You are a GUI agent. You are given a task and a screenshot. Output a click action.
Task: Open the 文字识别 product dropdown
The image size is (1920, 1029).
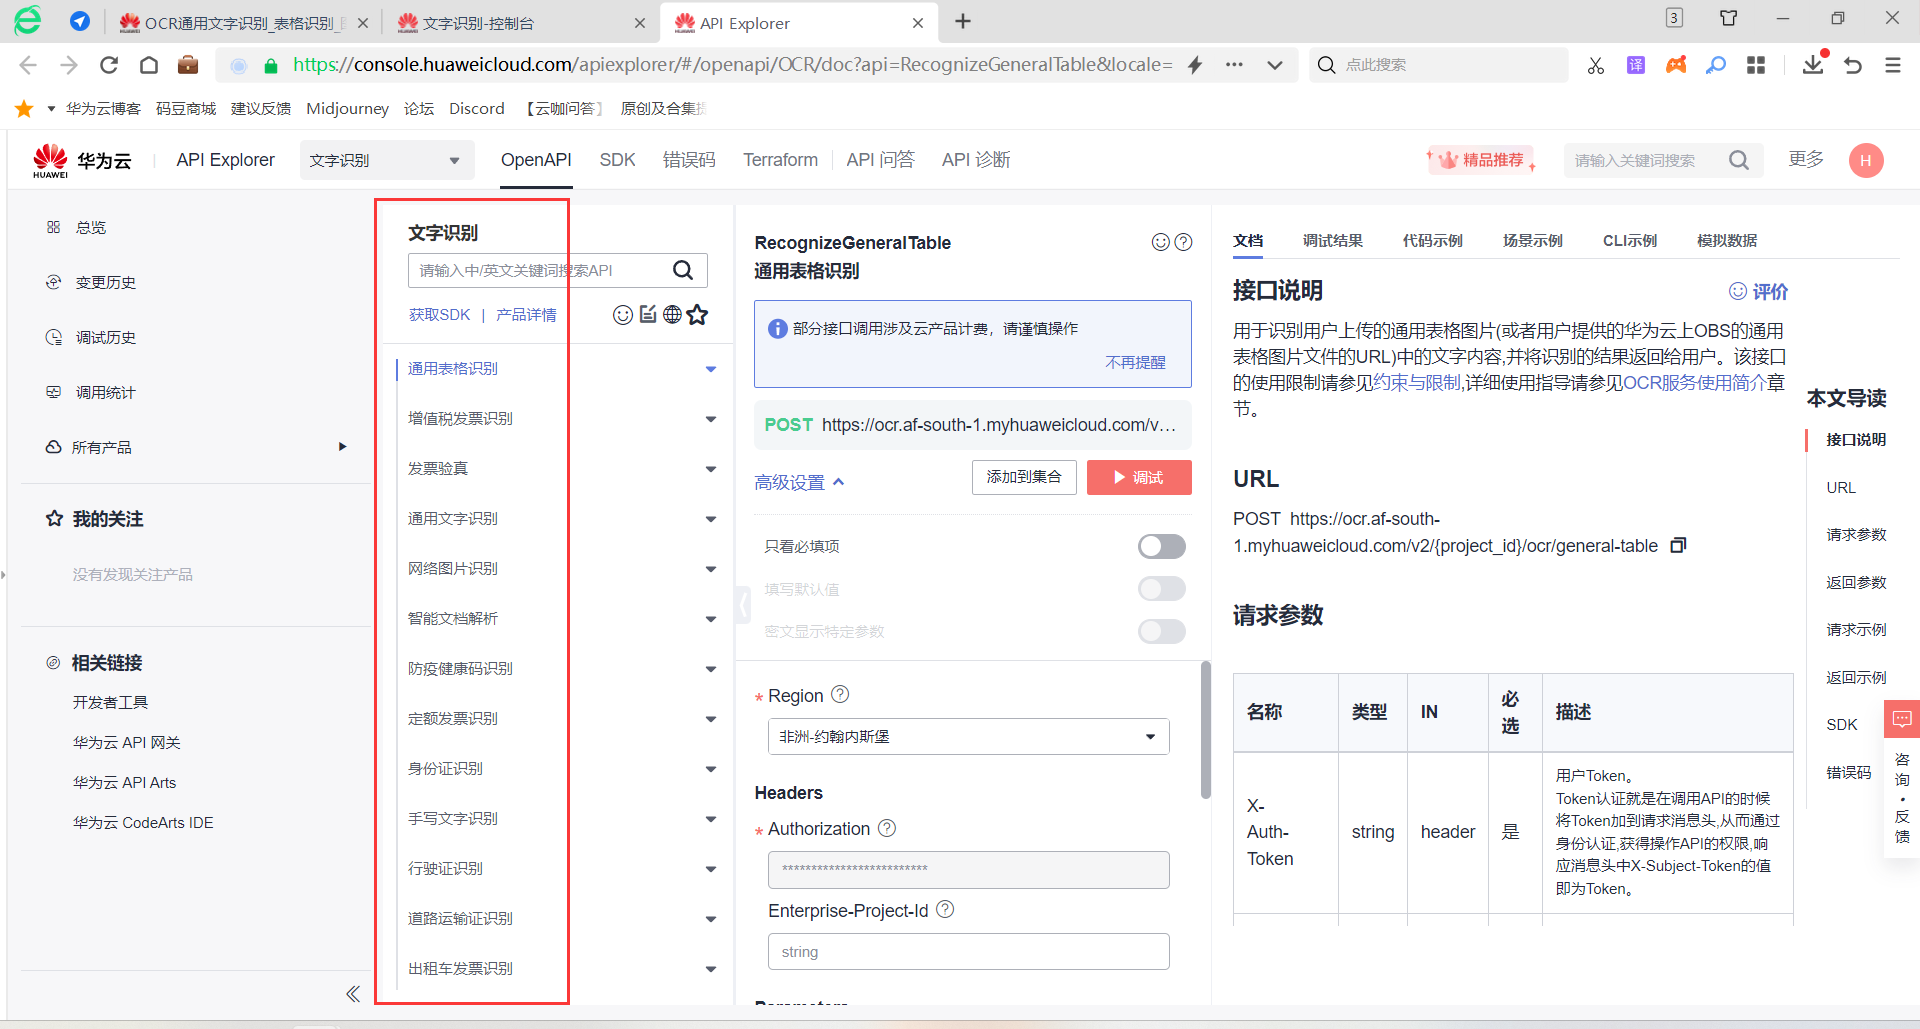tap(387, 160)
